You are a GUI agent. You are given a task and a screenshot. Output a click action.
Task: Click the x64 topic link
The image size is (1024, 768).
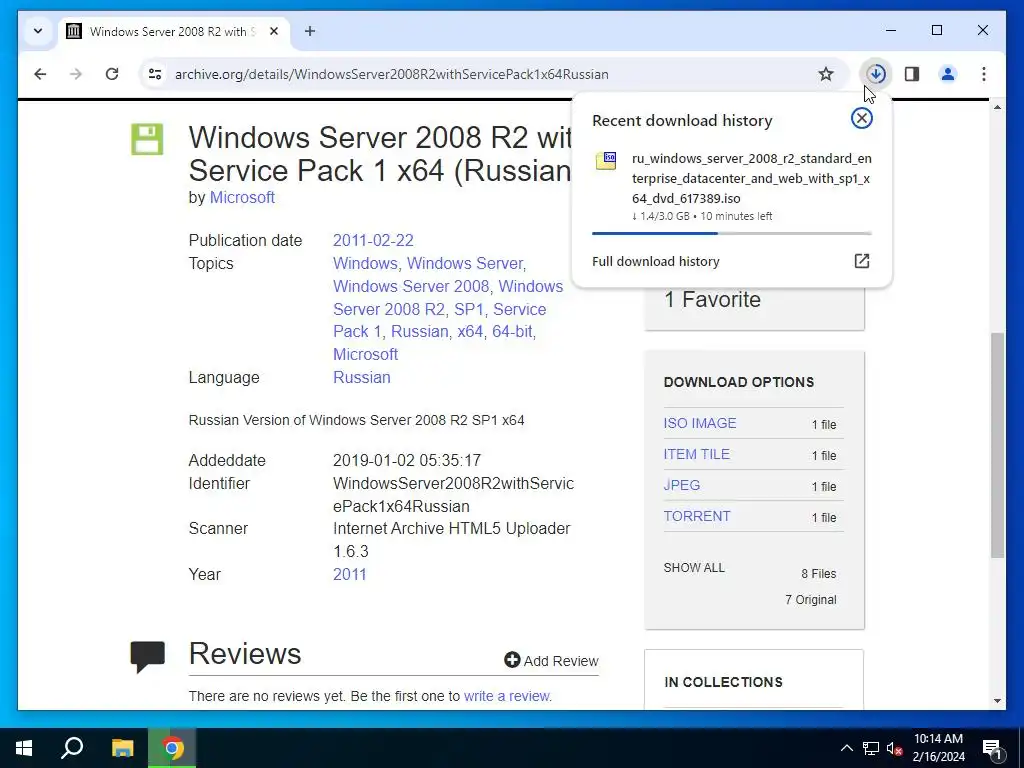470,332
